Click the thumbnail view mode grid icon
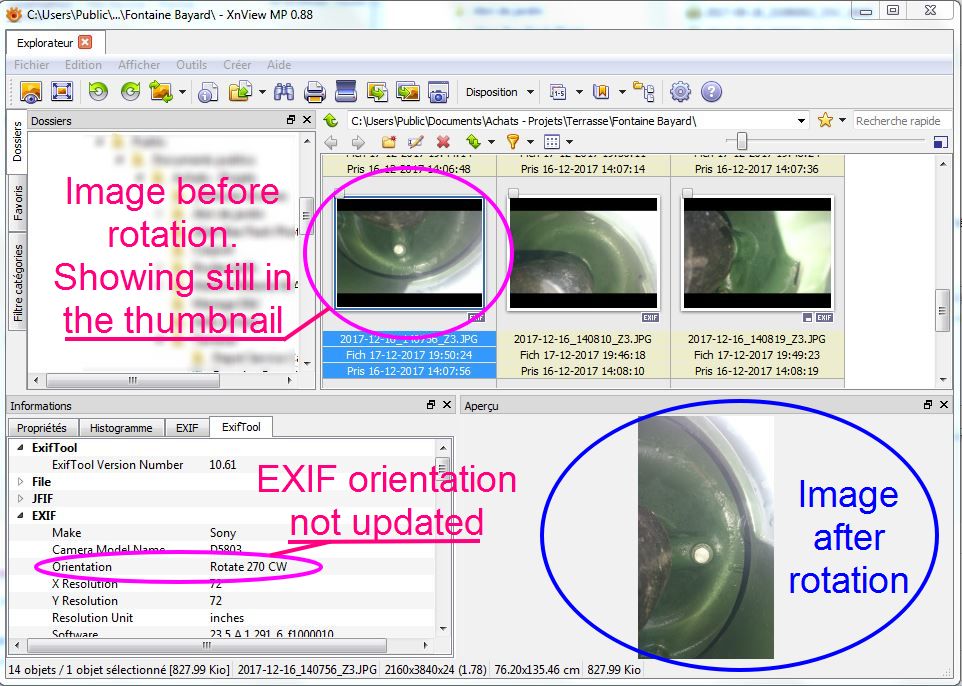962x686 pixels. (x=552, y=142)
